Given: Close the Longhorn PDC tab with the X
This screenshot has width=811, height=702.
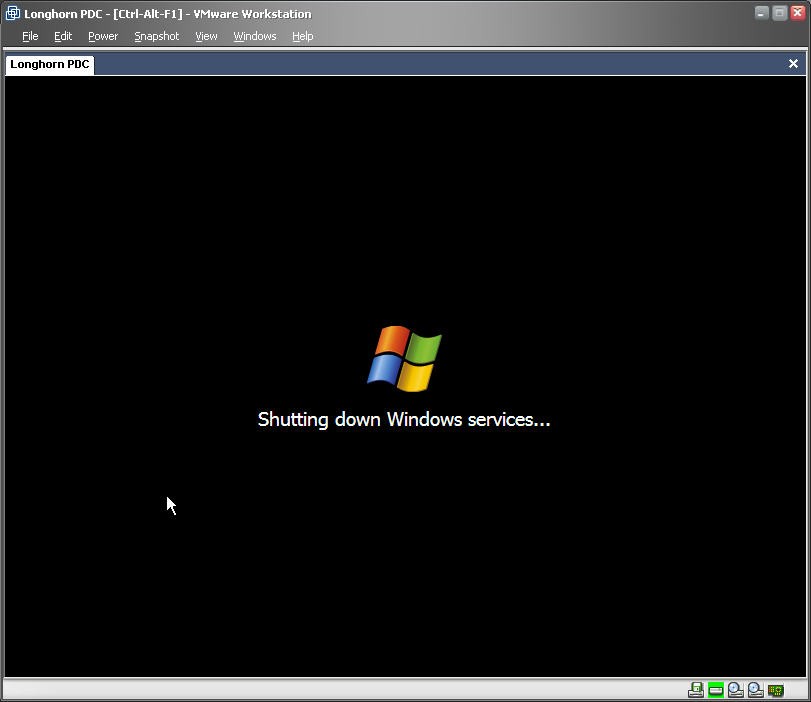Looking at the screenshot, I should (x=793, y=64).
